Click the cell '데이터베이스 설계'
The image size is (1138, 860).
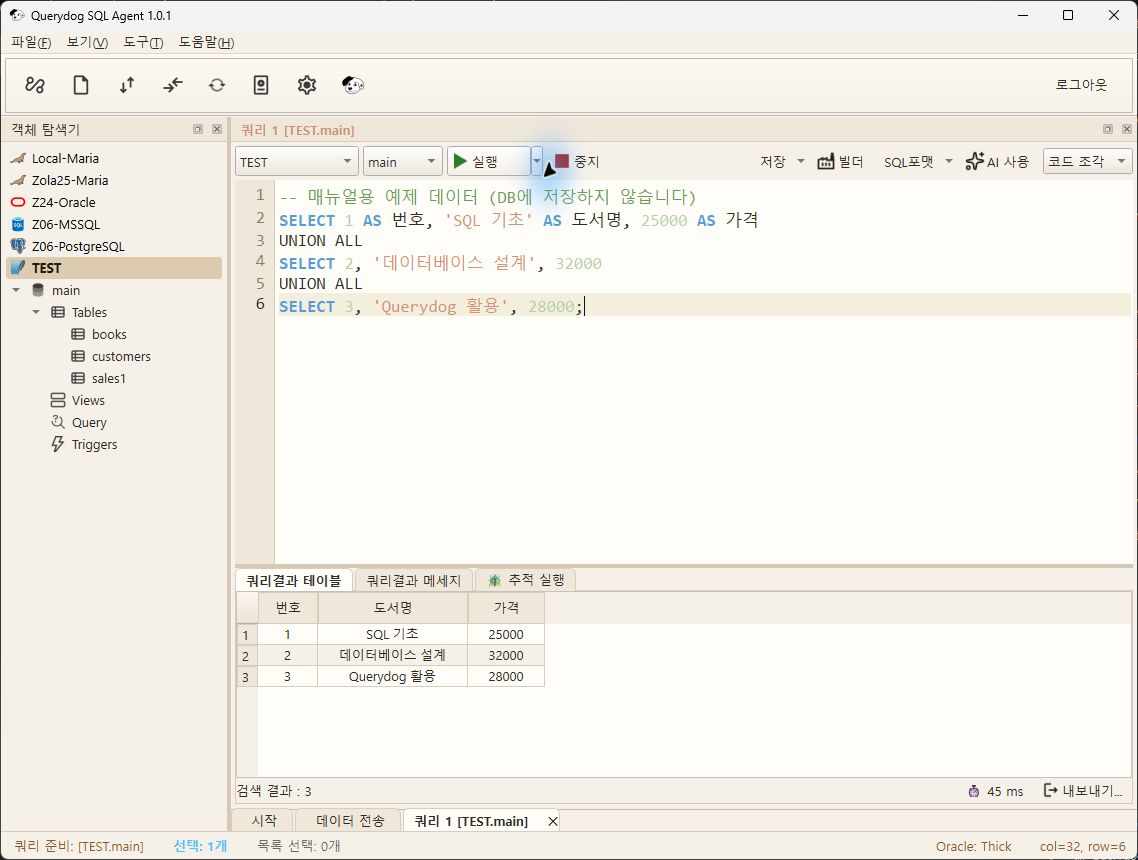pos(393,655)
